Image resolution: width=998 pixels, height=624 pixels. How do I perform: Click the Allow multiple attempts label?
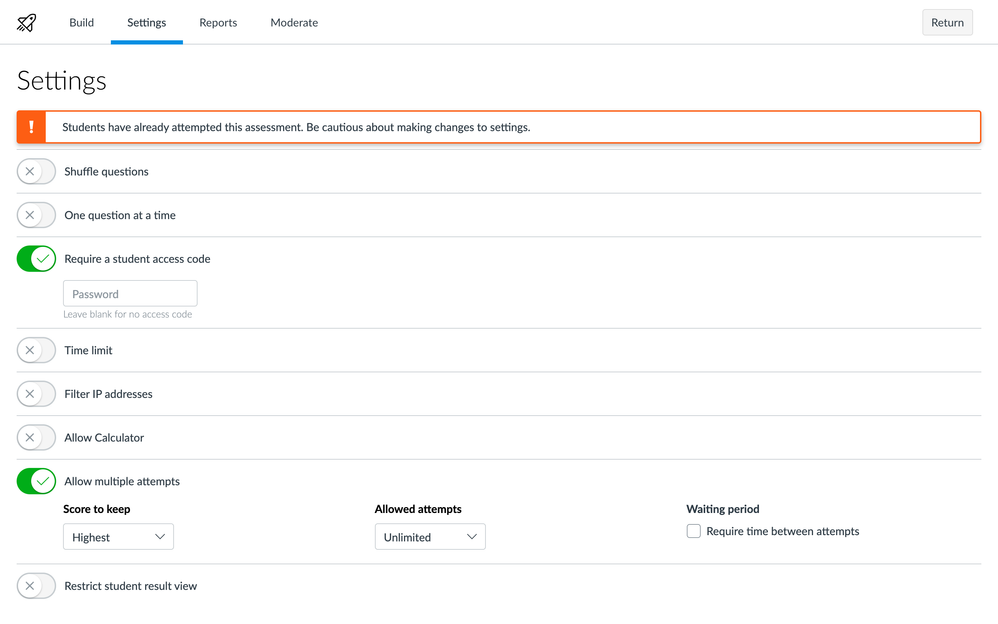coord(122,482)
